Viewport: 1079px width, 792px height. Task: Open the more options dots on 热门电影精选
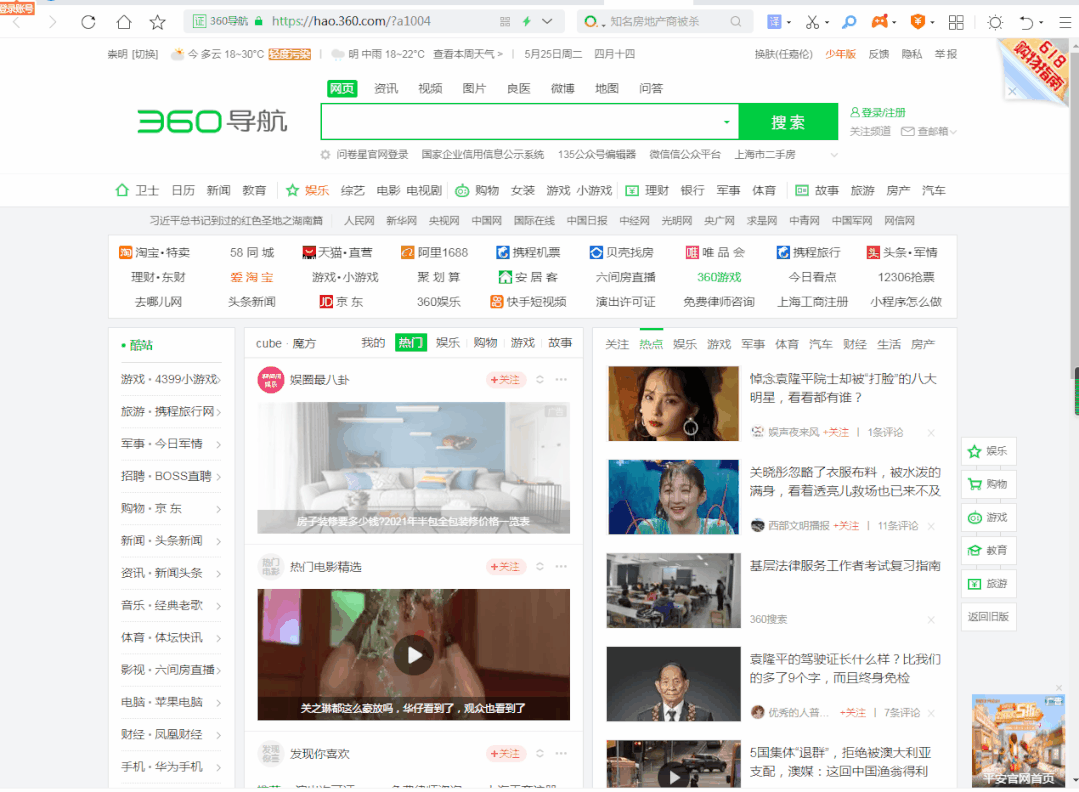[562, 566]
